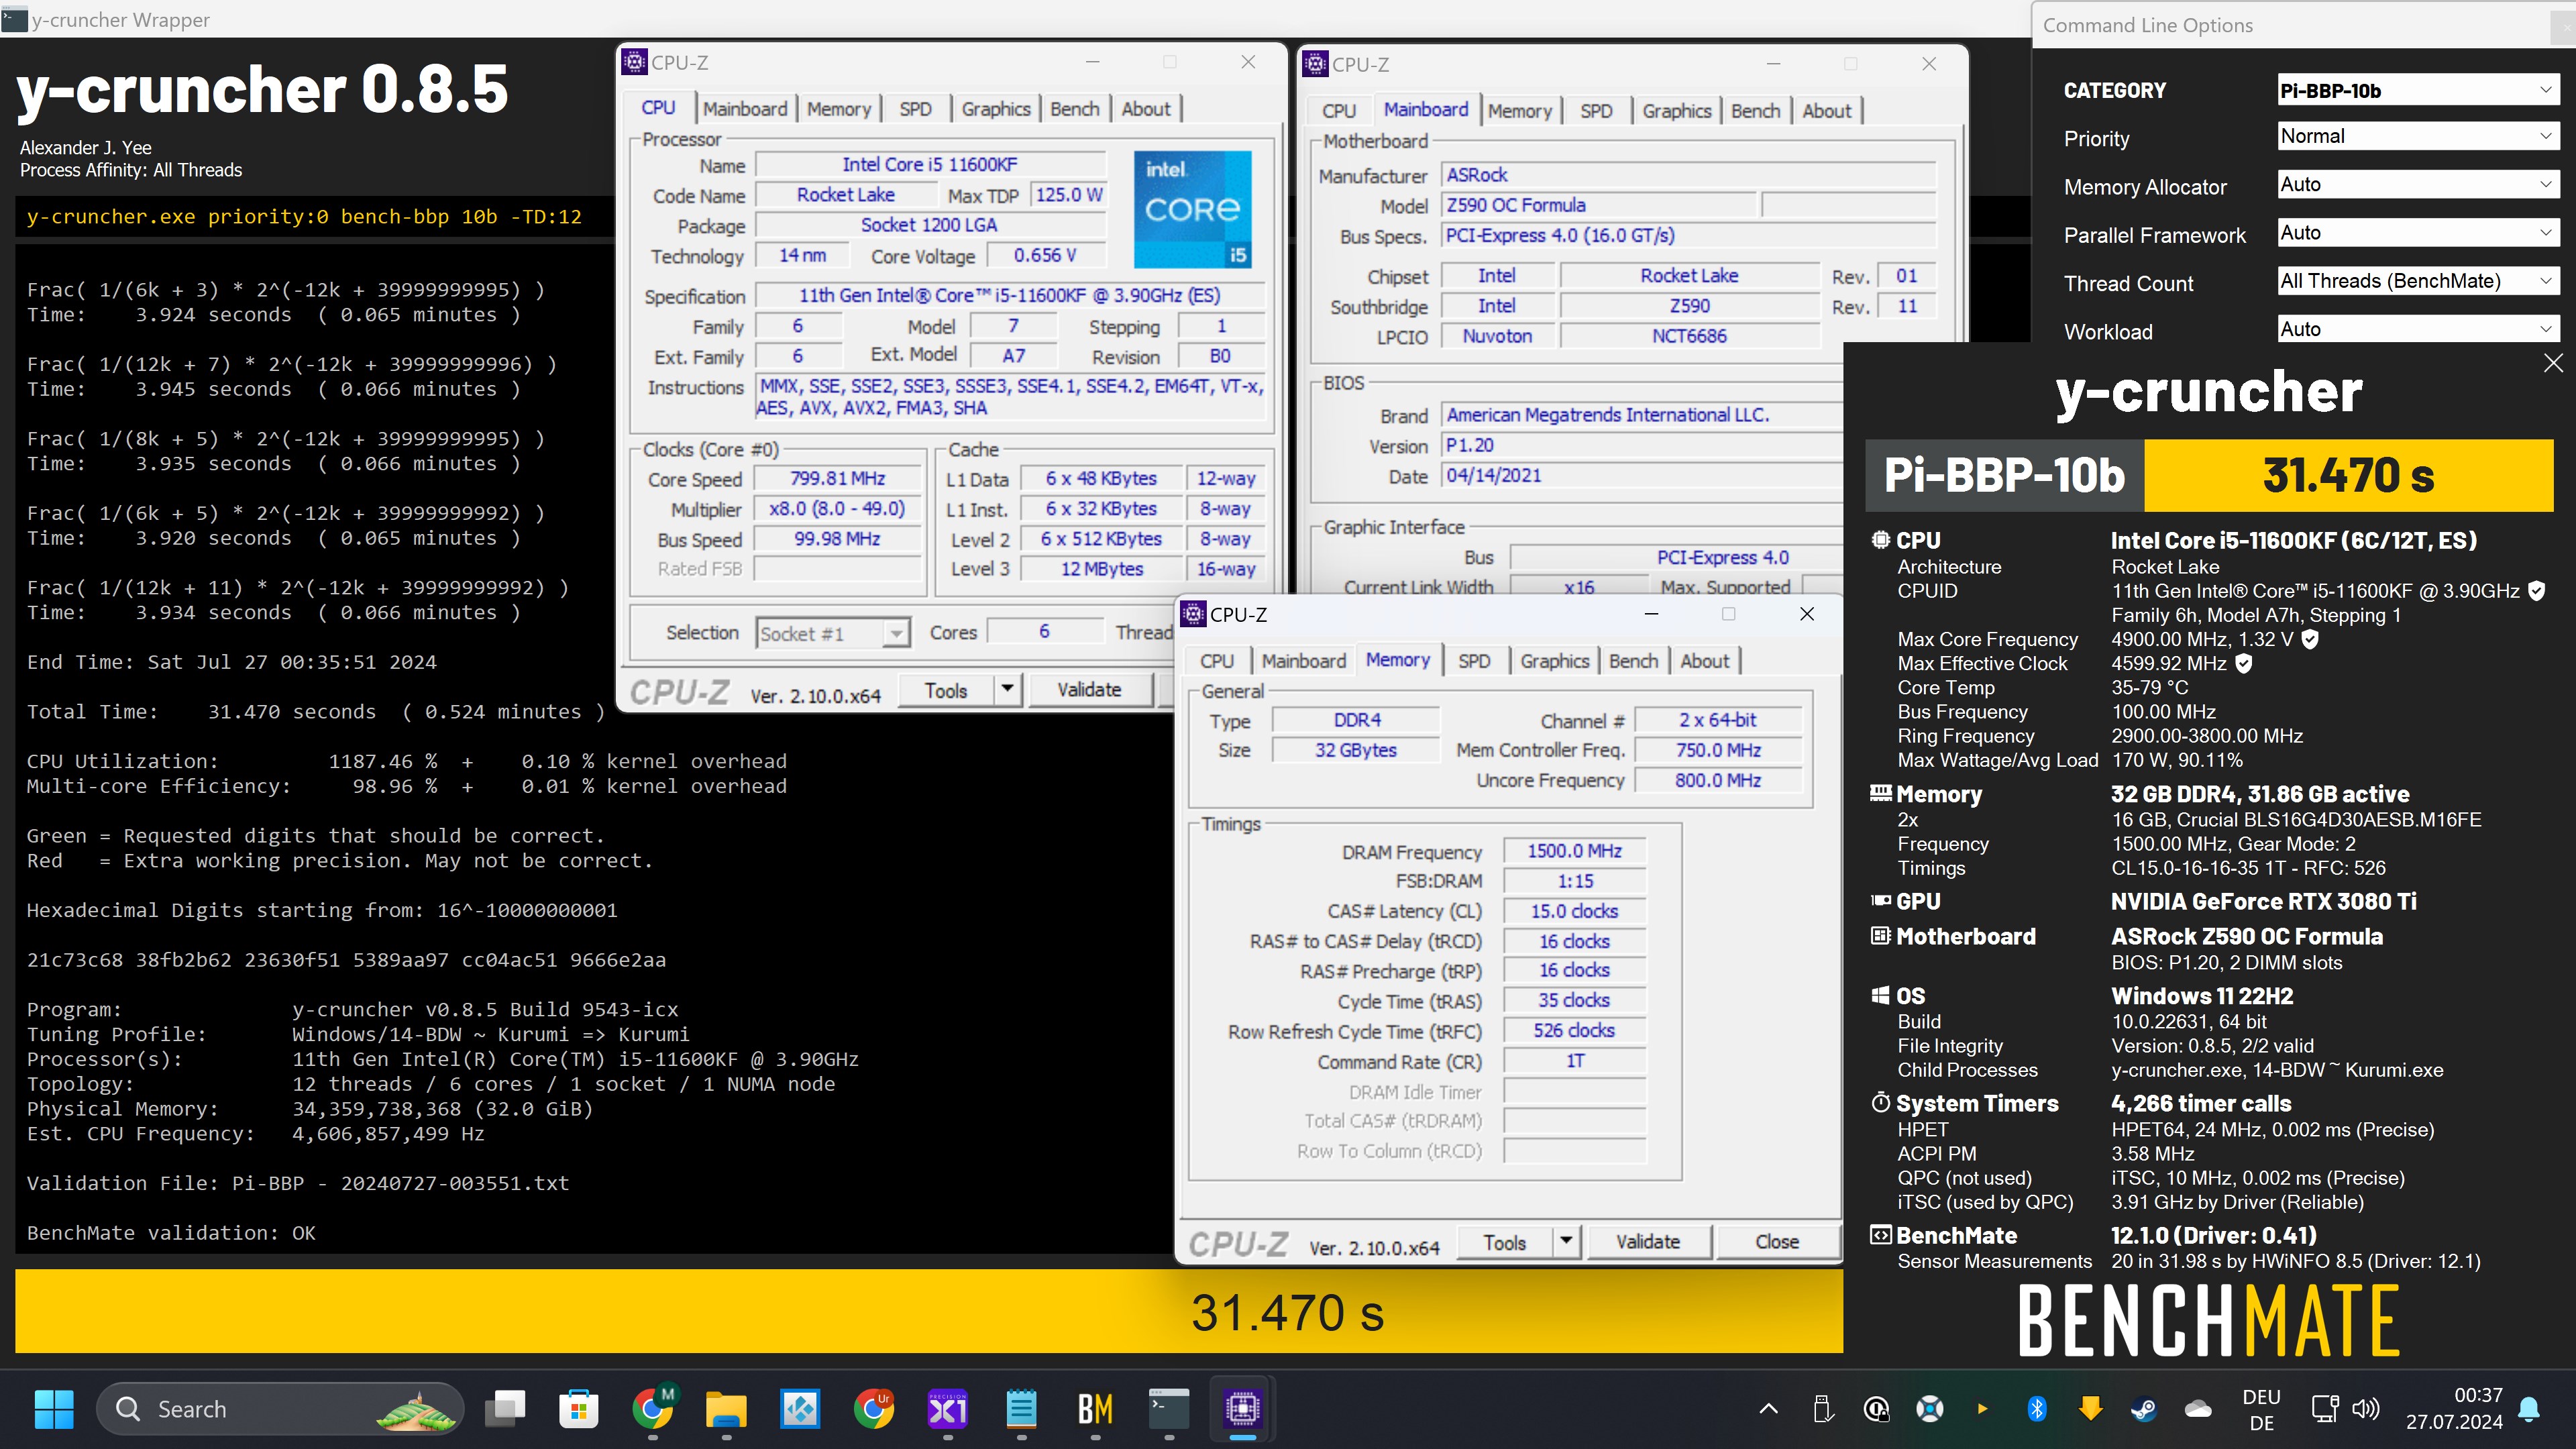Open the notification bell
2576x1449 pixels.
click(x=2529, y=1409)
